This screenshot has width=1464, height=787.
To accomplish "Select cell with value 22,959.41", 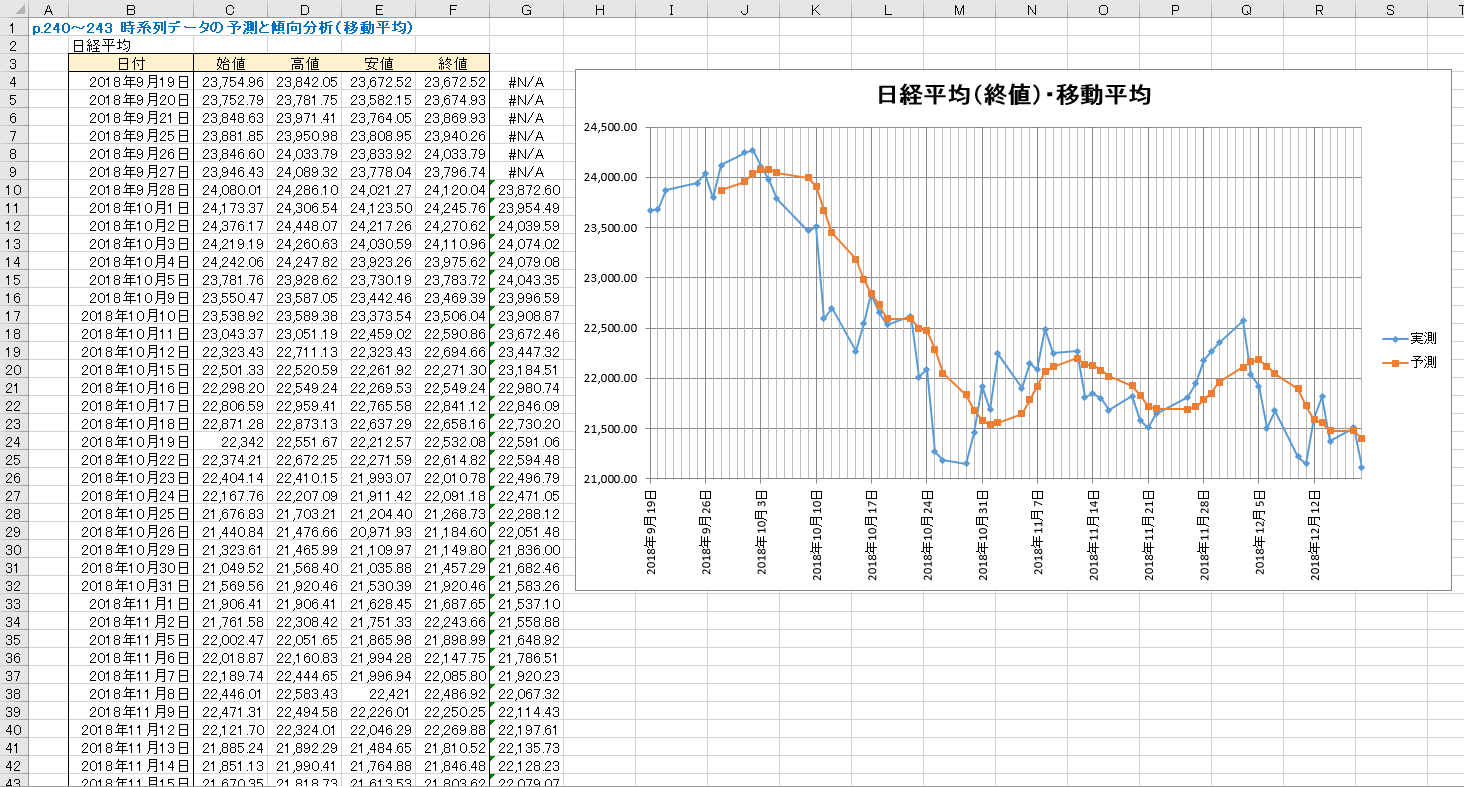I will point(304,405).
